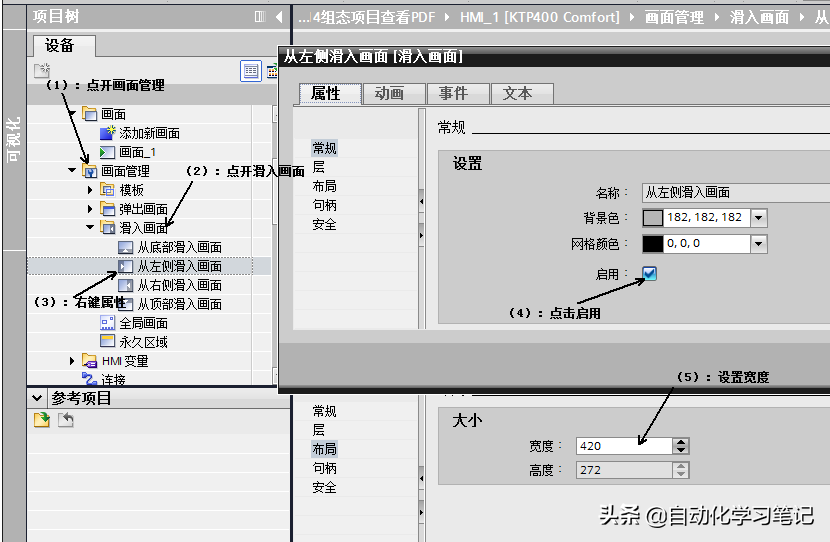Screen dimensions: 830x542
Task: Click the 从左侧滑入画面 icon
Action: (x=125, y=266)
